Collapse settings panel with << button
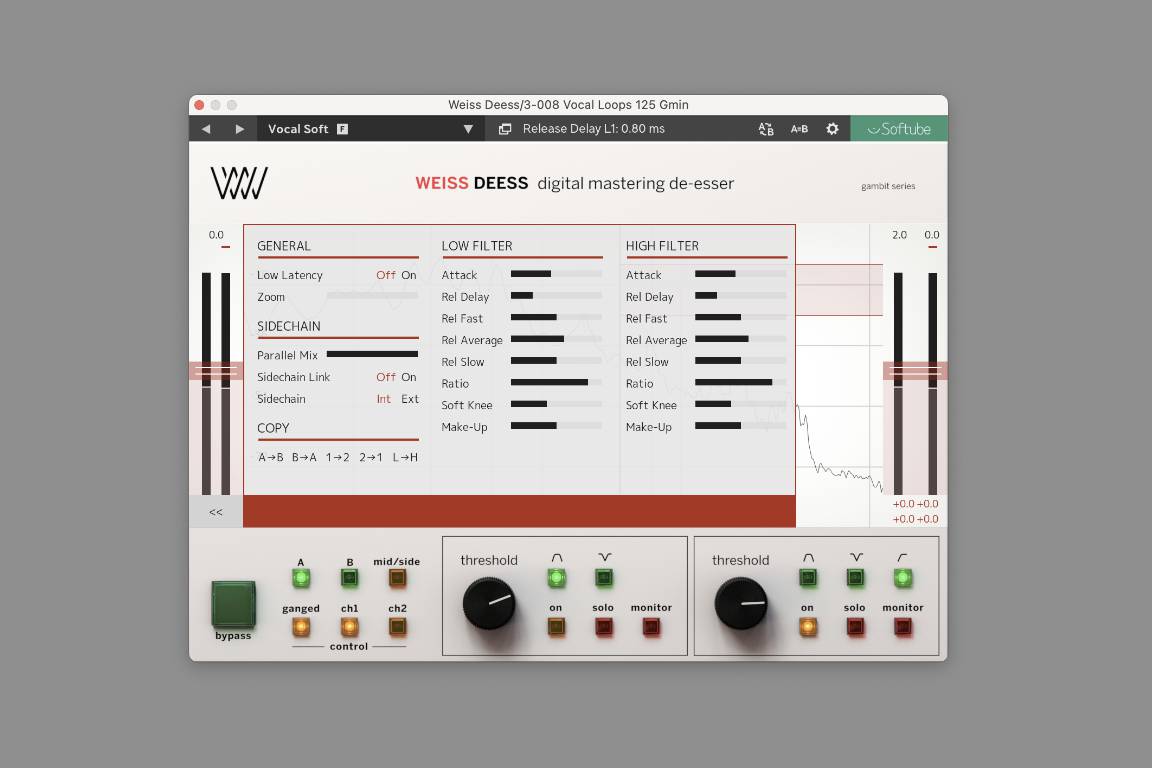Screen dimensions: 1152x768 coord(216,512)
